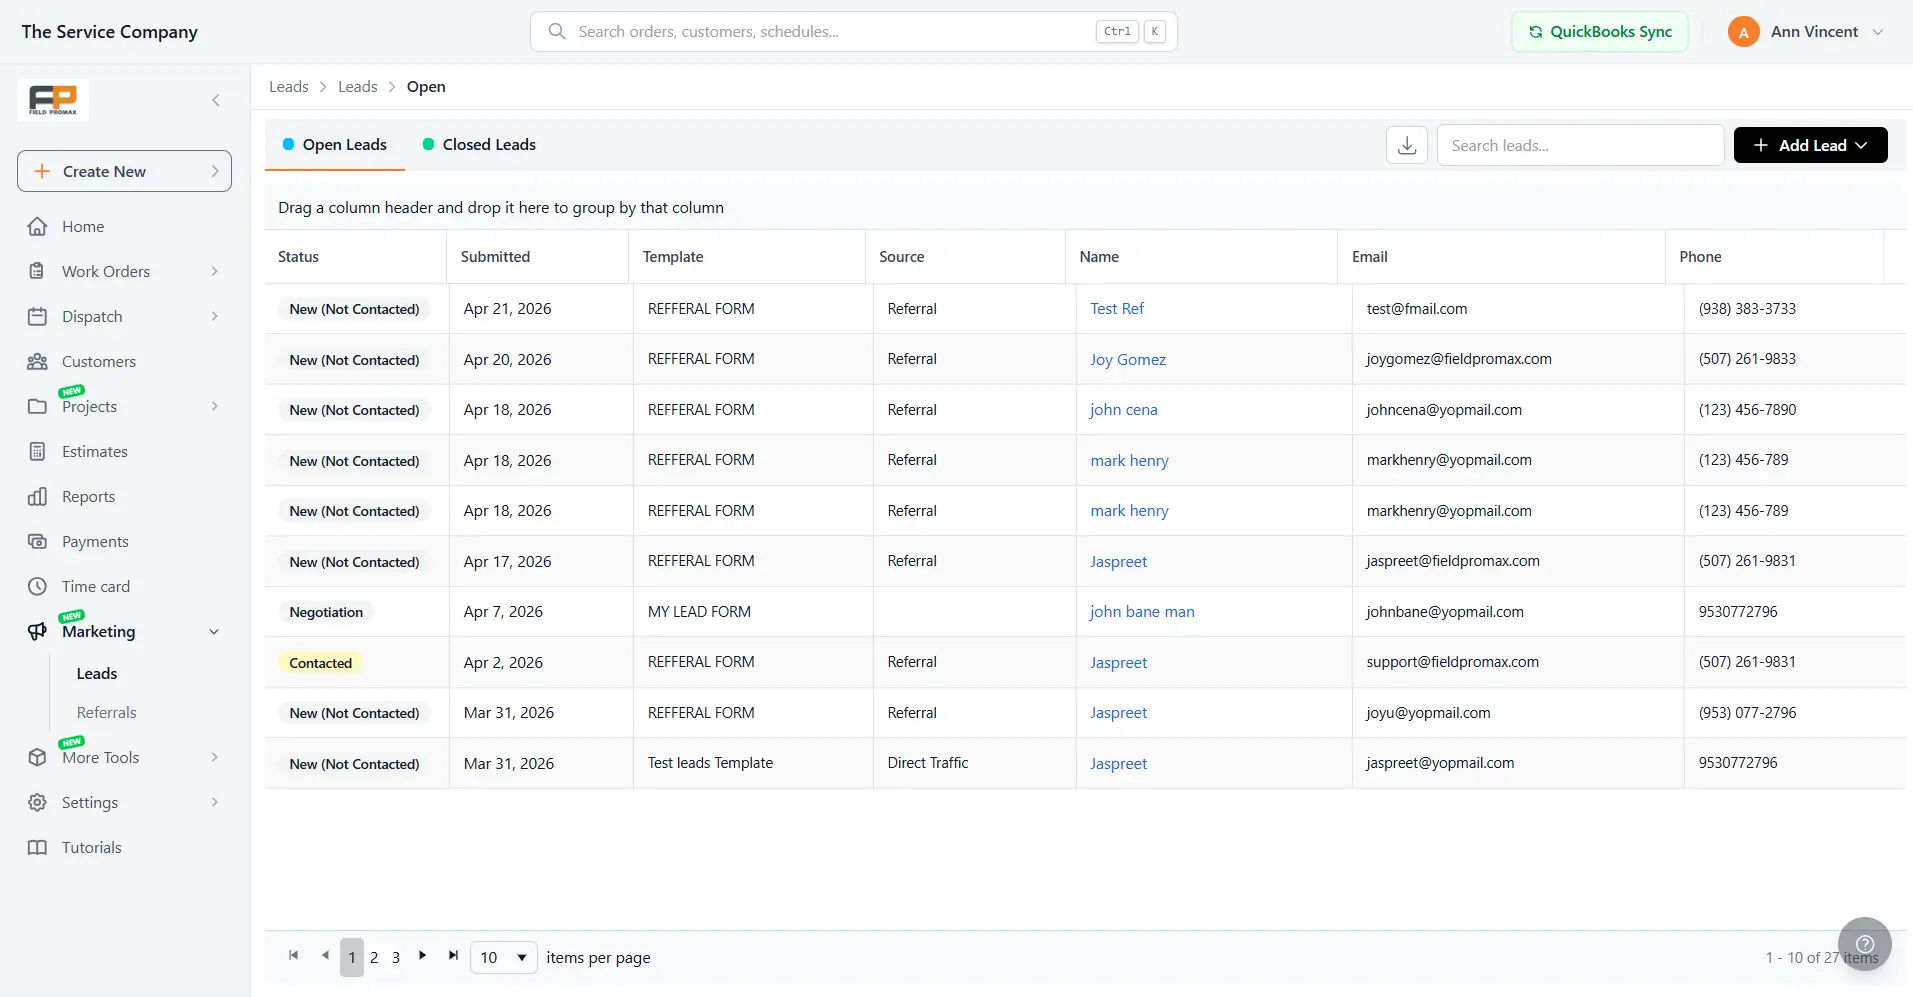This screenshot has width=1913, height=997.
Task: Open the Add Lead dropdown button
Action: (x=1810, y=145)
